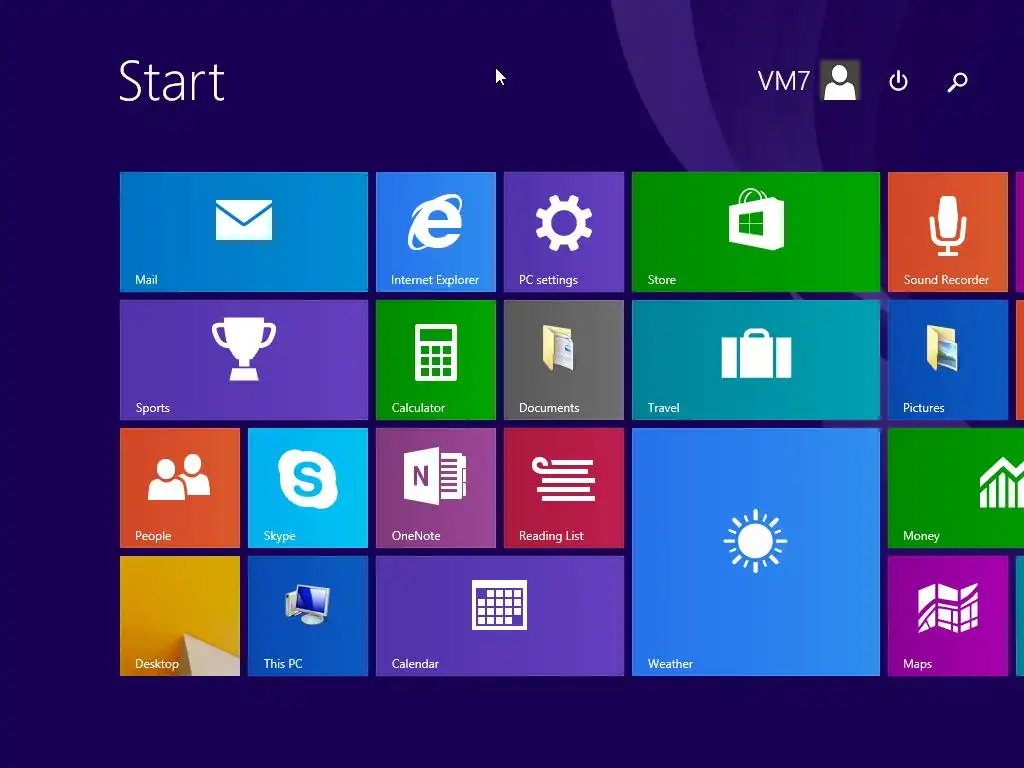Open the Calendar tile
Image resolution: width=1024 pixels, height=768 pixels.
[x=500, y=616]
